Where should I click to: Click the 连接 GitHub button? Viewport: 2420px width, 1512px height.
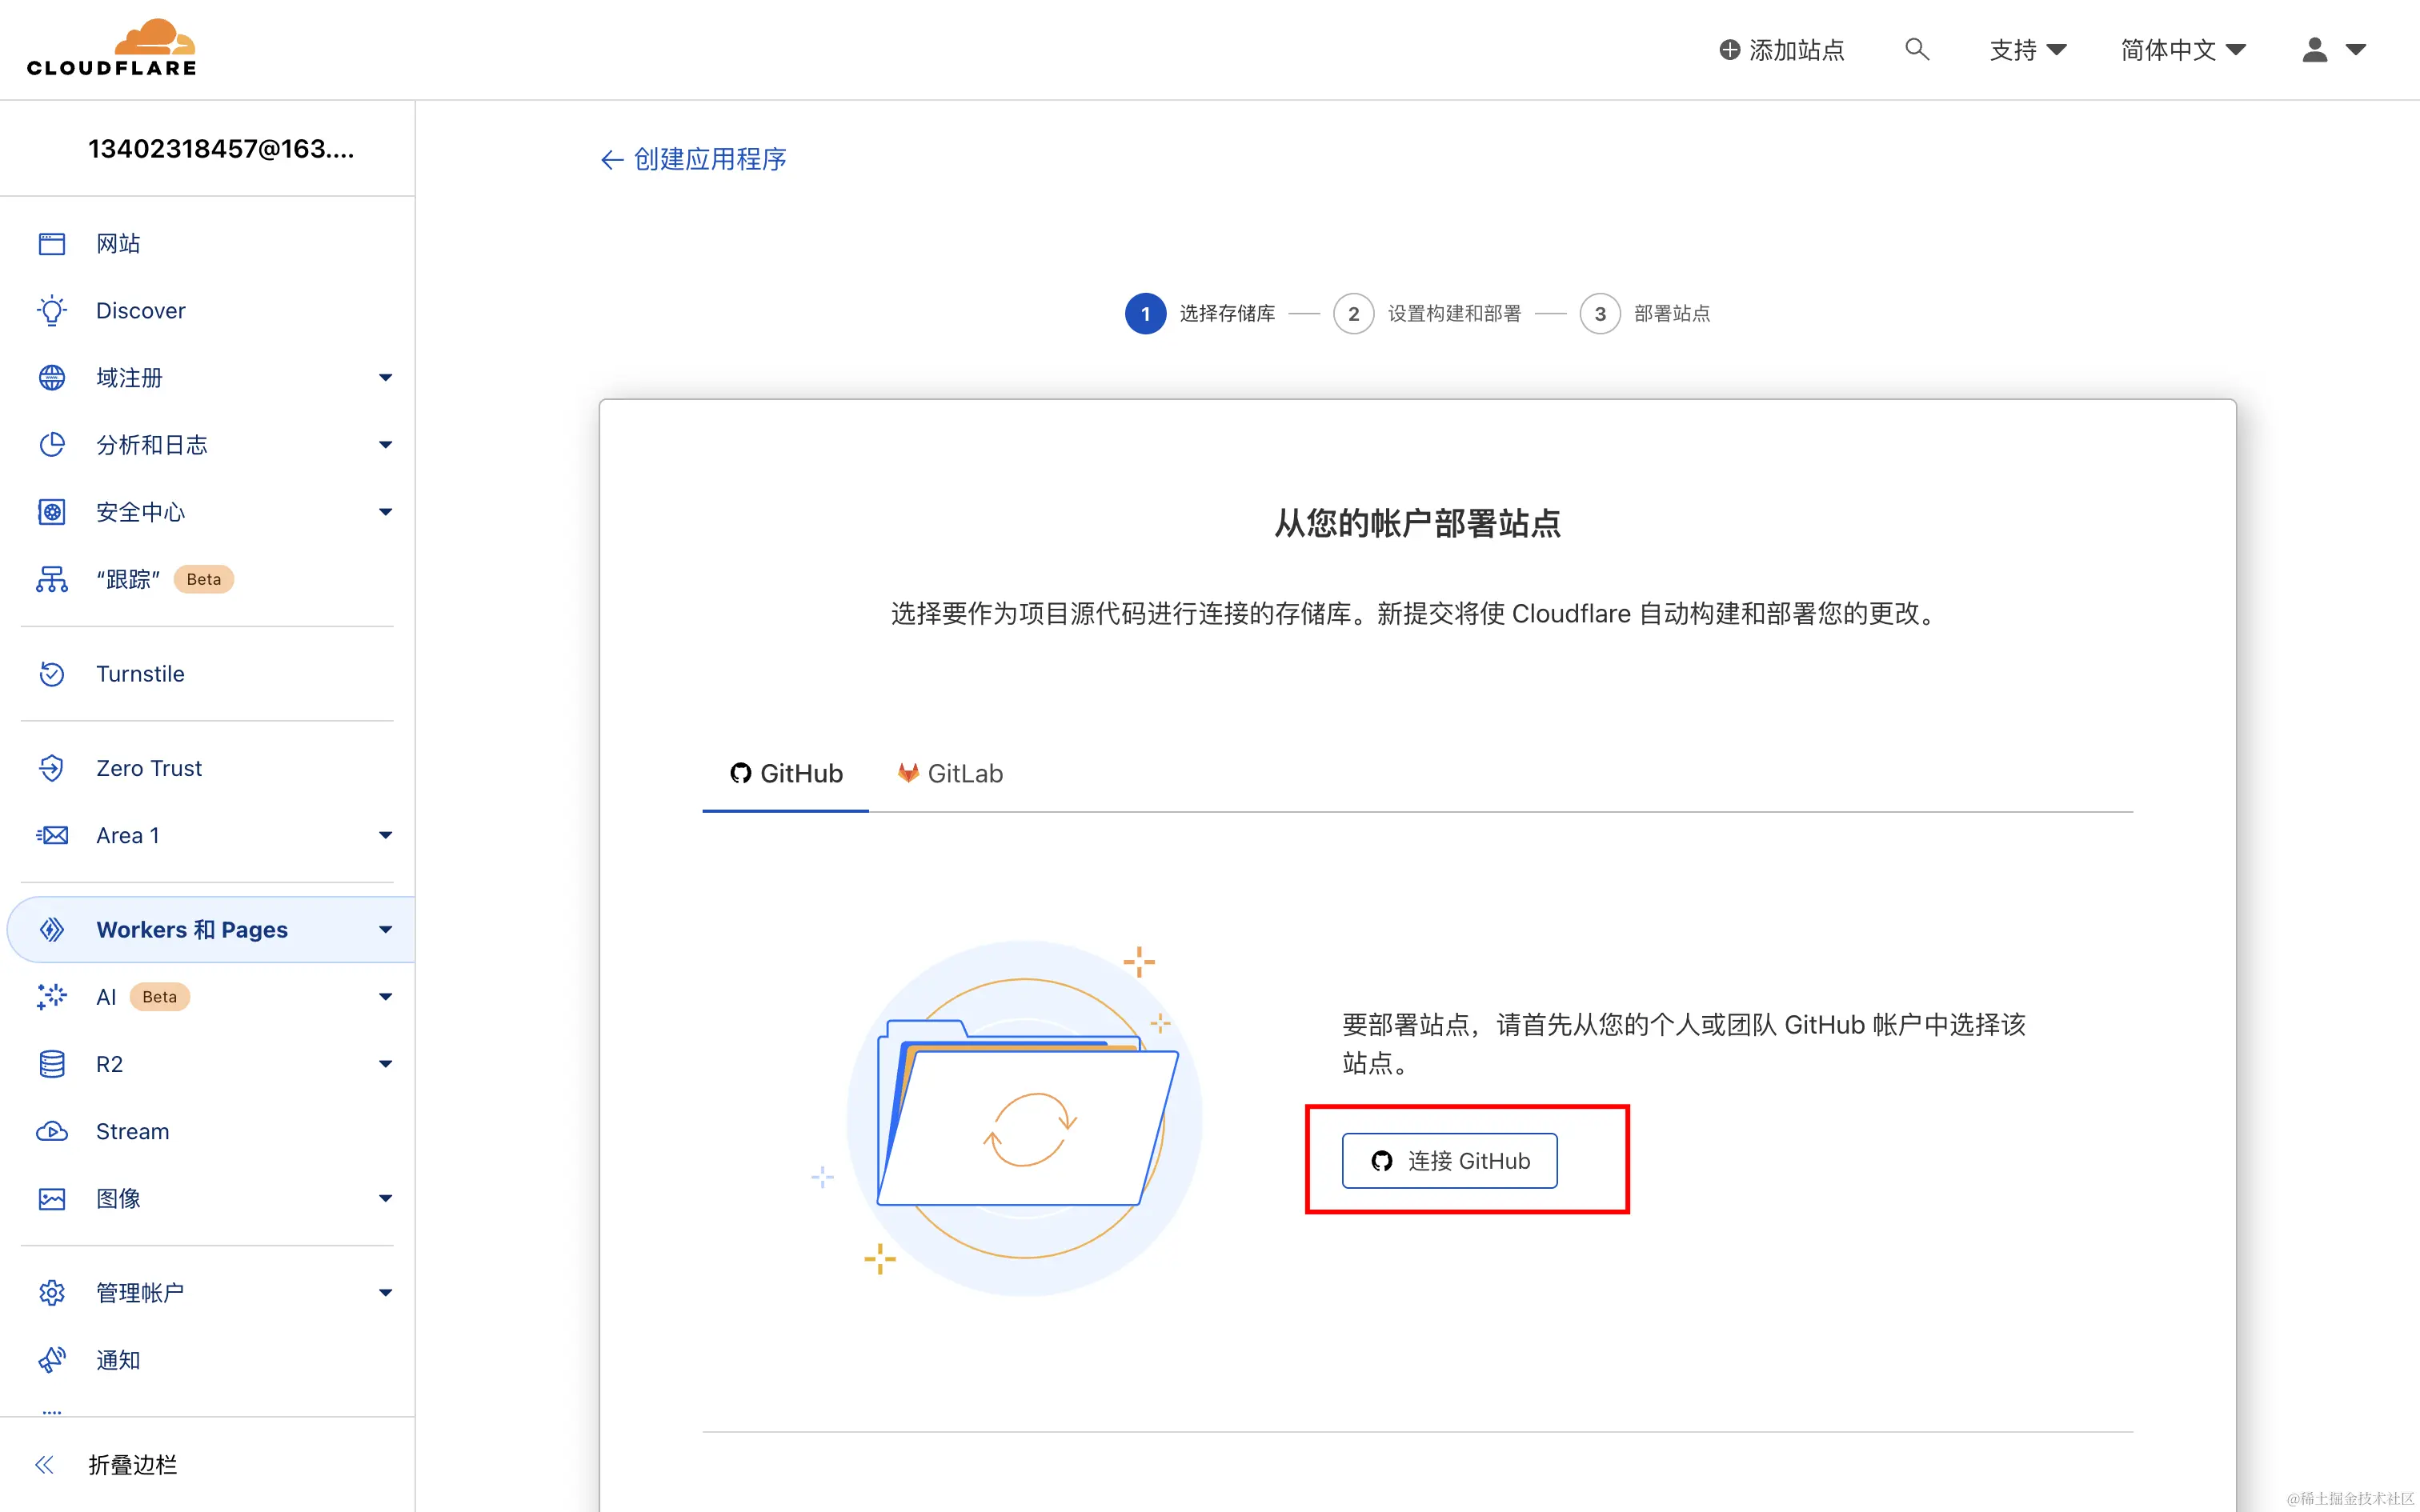[x=1449, y=1160]
